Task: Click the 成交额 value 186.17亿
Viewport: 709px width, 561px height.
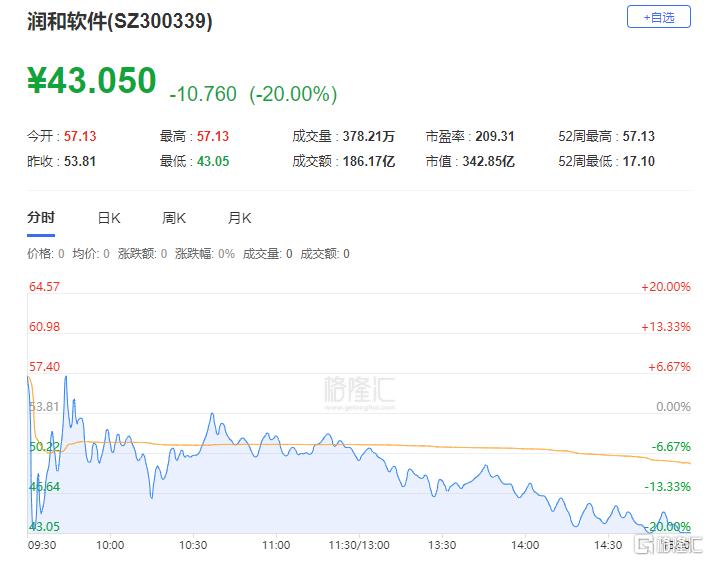Action: coord(369,161)
